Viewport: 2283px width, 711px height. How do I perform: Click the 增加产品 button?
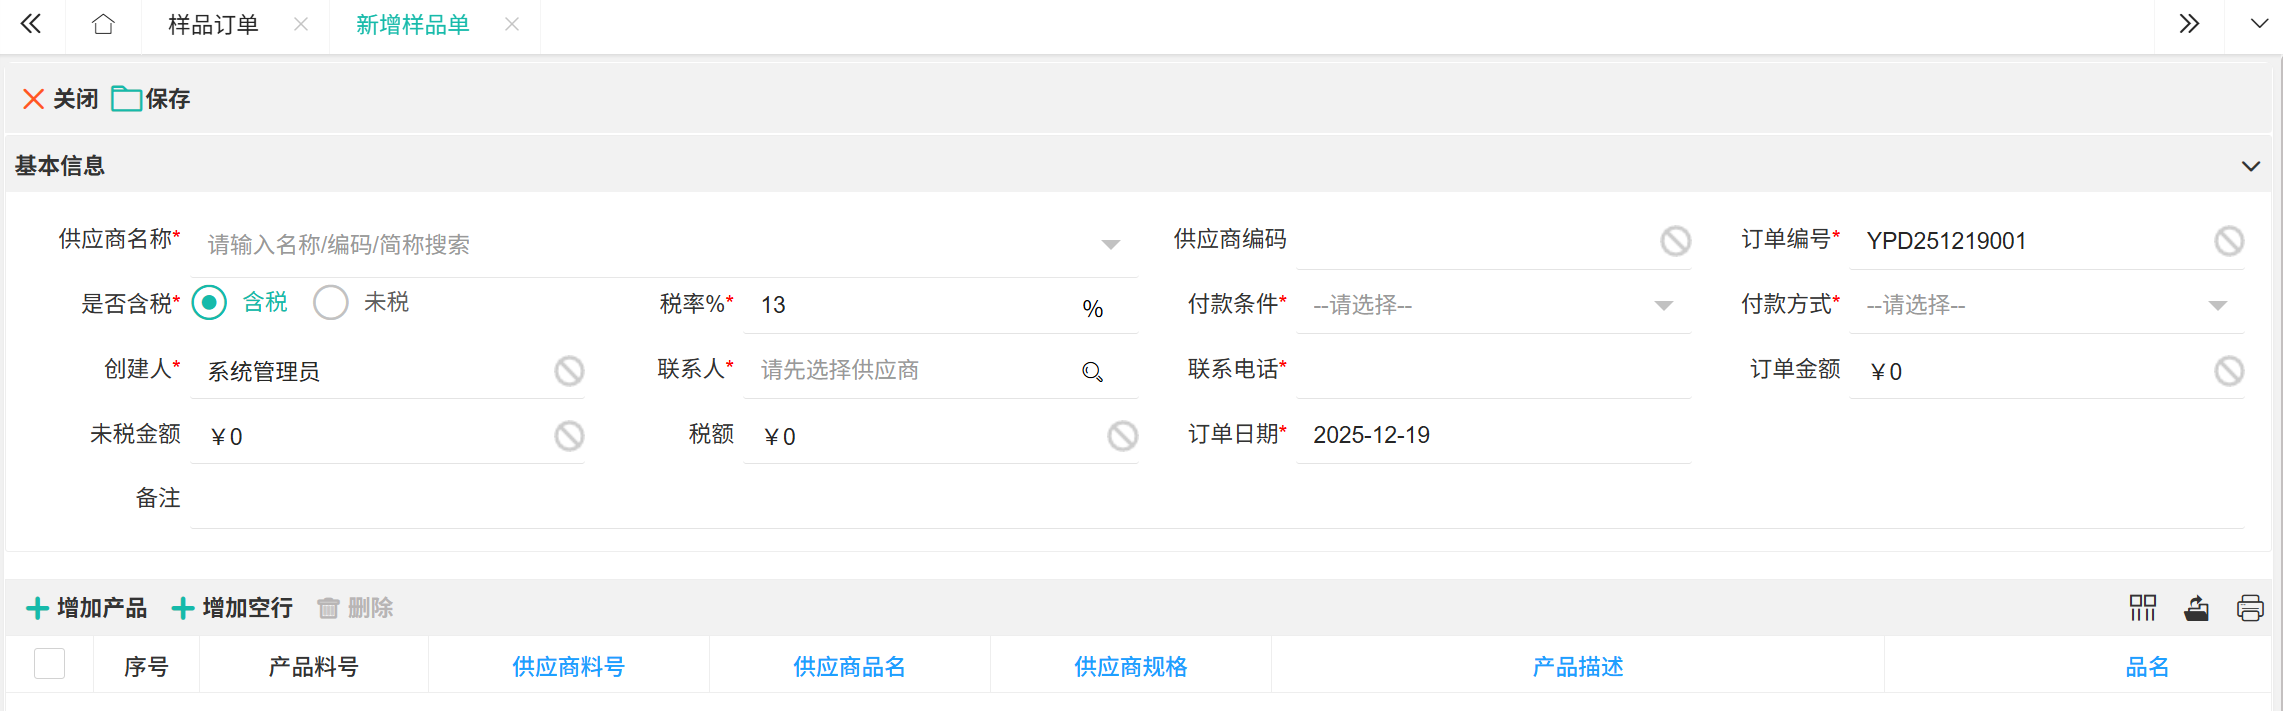(x=87, y=608)
